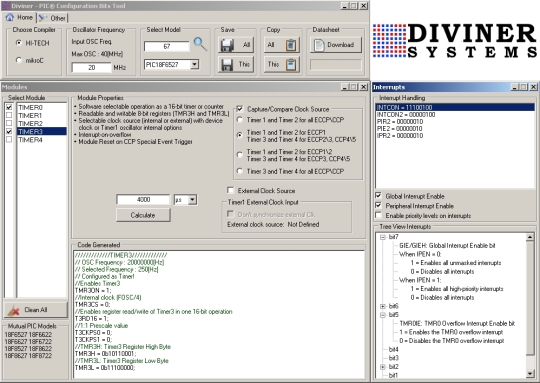Click the Calculate button
The width and height of the screenshot is (540, 383).
click(x=143, y=215)
